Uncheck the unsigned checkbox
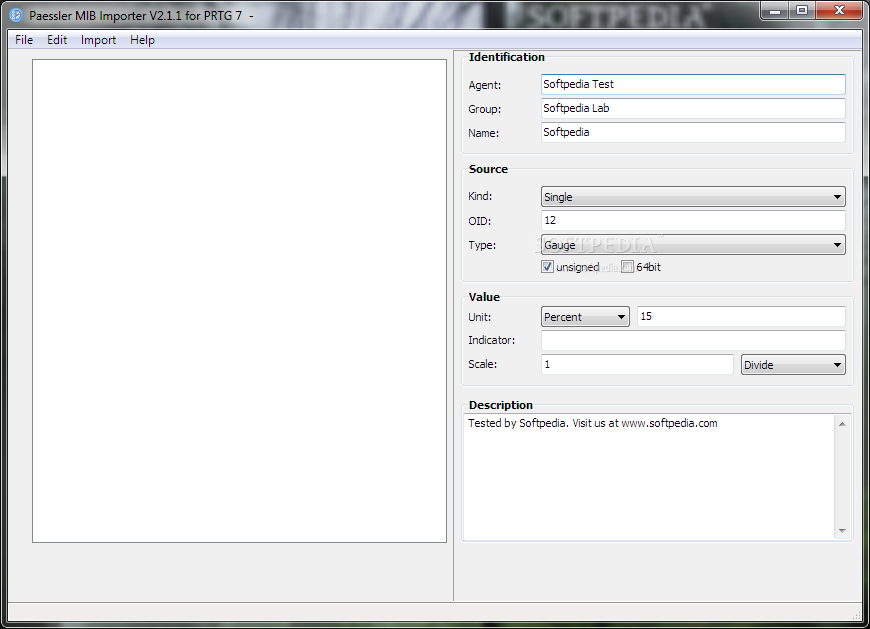 point(547,267)
